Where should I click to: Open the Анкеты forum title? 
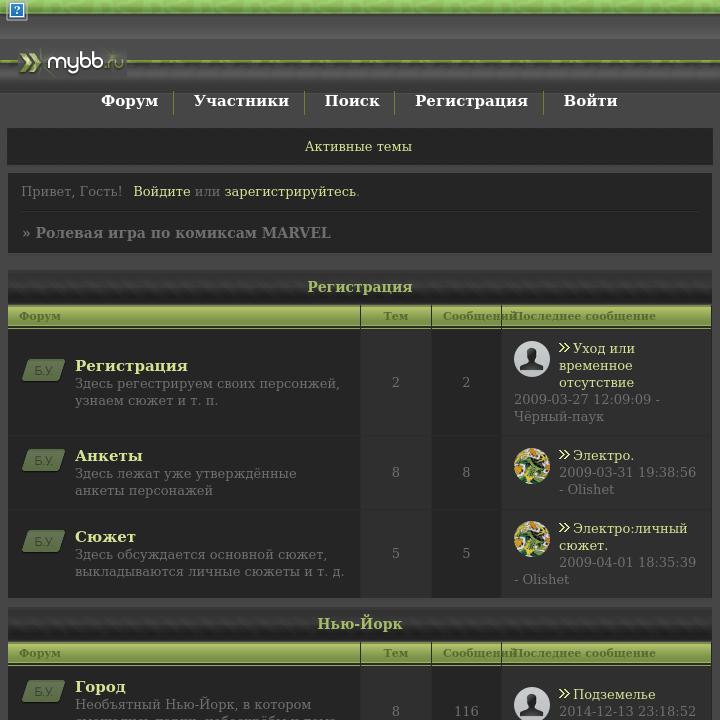coord(109,456)
